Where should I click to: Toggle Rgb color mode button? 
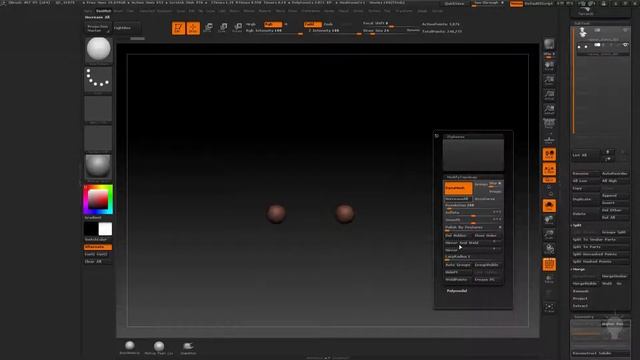point(273,24)
